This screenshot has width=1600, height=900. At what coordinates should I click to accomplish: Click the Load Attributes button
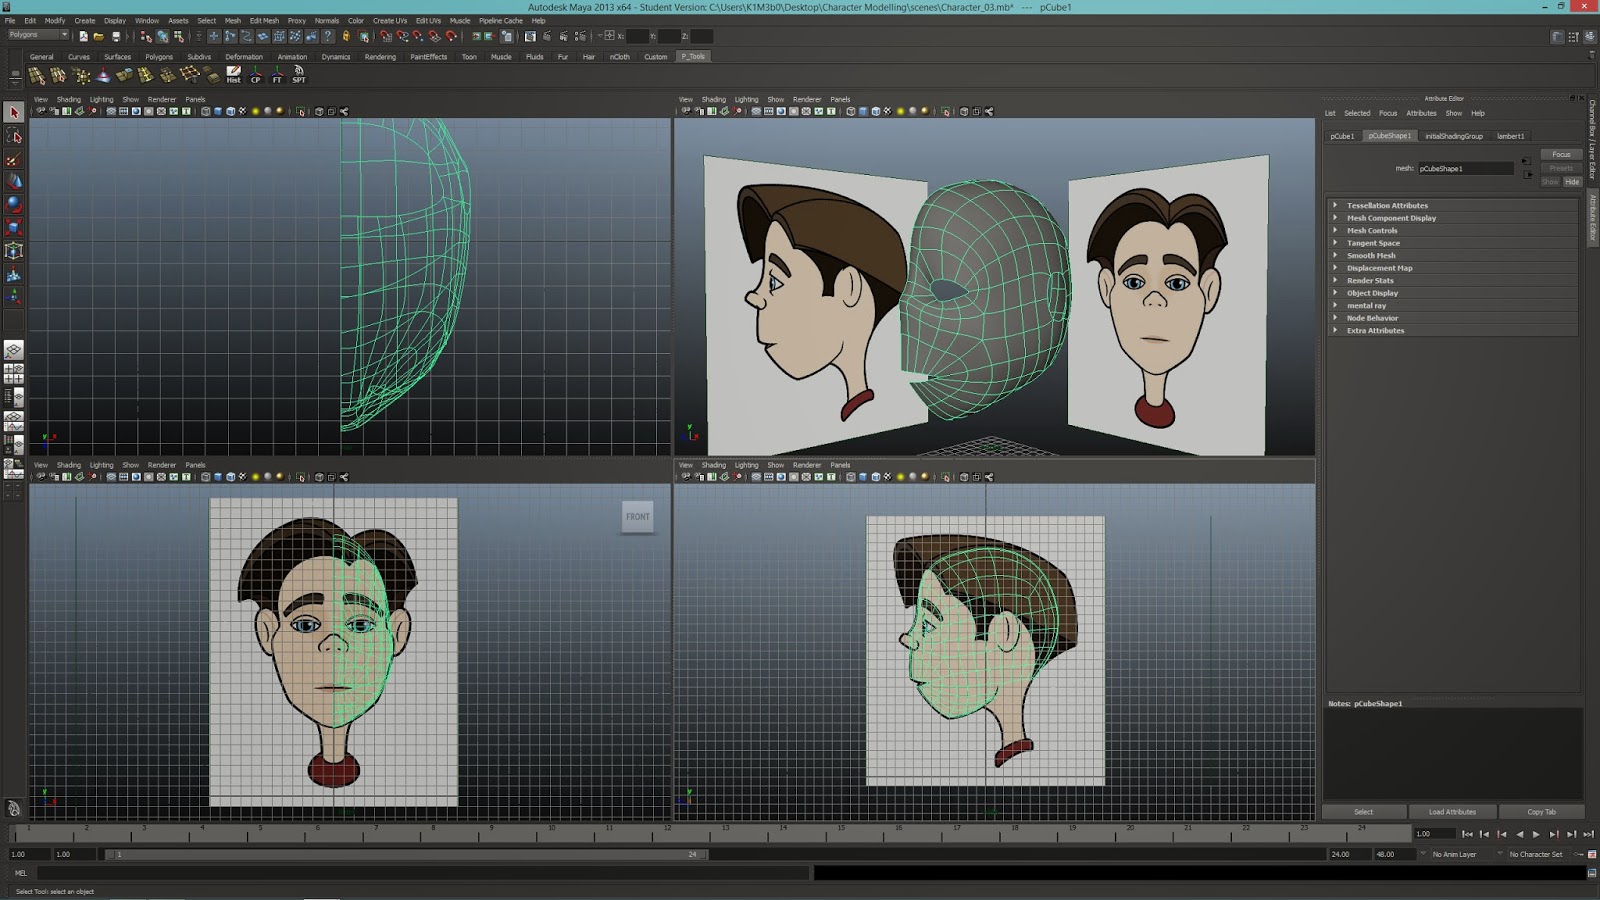click(1452, 812)
